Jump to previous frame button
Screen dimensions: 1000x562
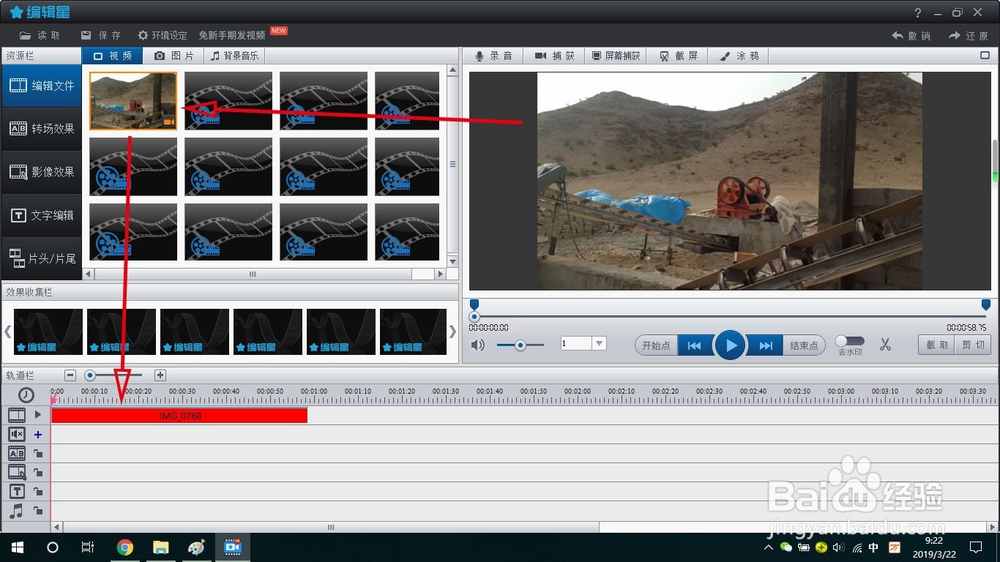[694, 346]
